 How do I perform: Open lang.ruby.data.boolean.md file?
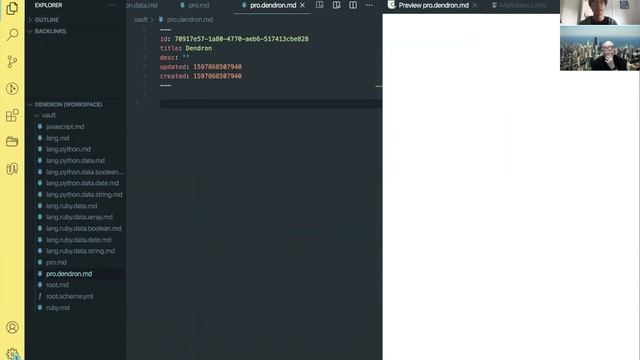(x=83, y=229)
